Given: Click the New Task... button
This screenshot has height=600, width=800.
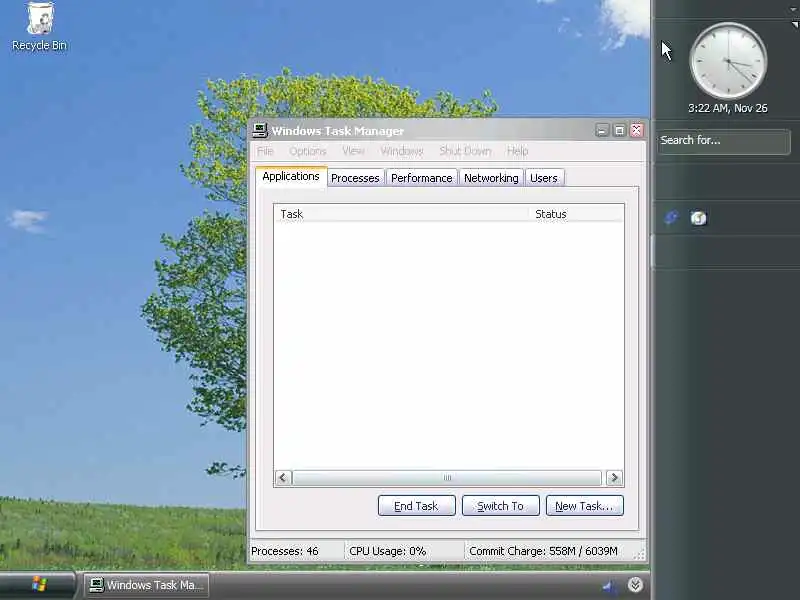Looking at the screenshot, I should (x=585, y=506).
